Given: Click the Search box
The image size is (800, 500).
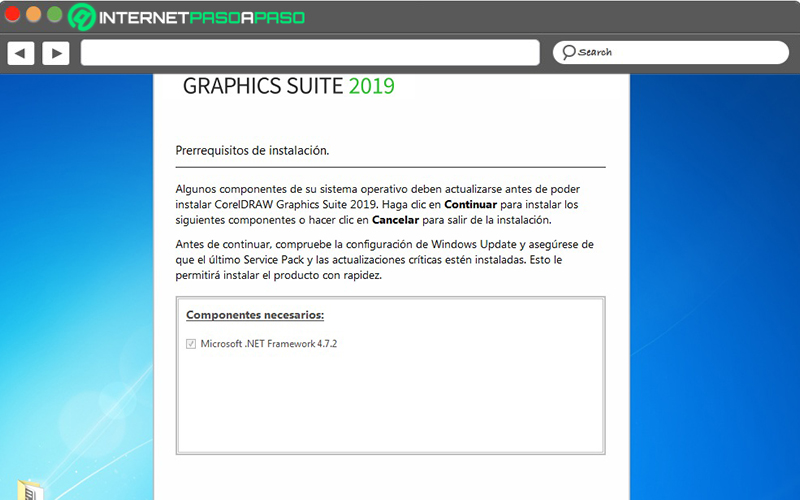Looking at the screenshot, I should click(670, 53).
